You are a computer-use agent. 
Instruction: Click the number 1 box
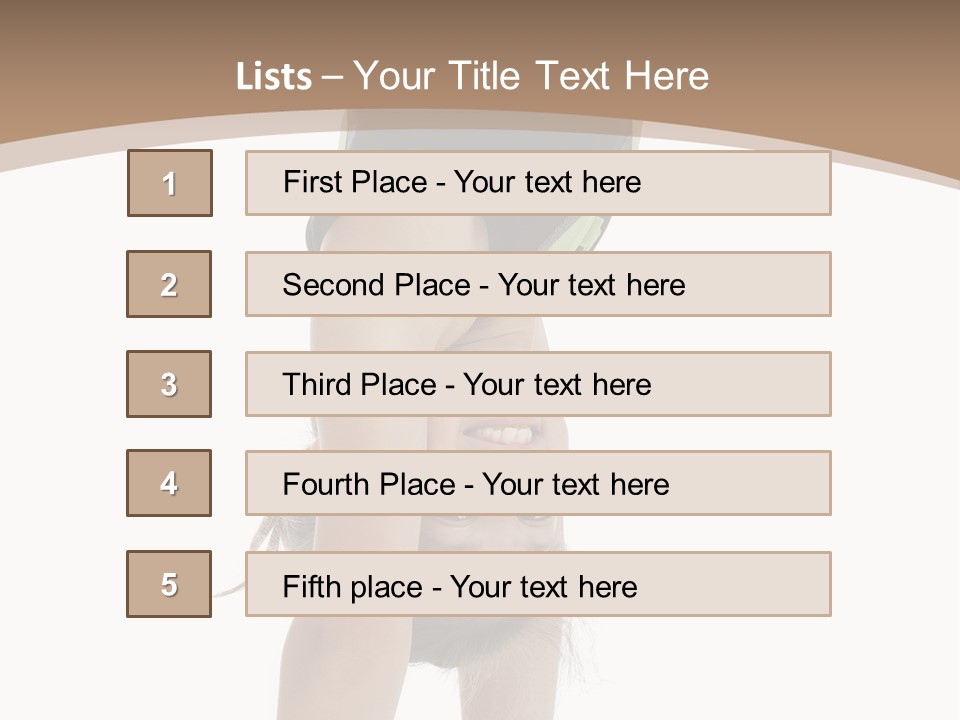pos(169,183)
